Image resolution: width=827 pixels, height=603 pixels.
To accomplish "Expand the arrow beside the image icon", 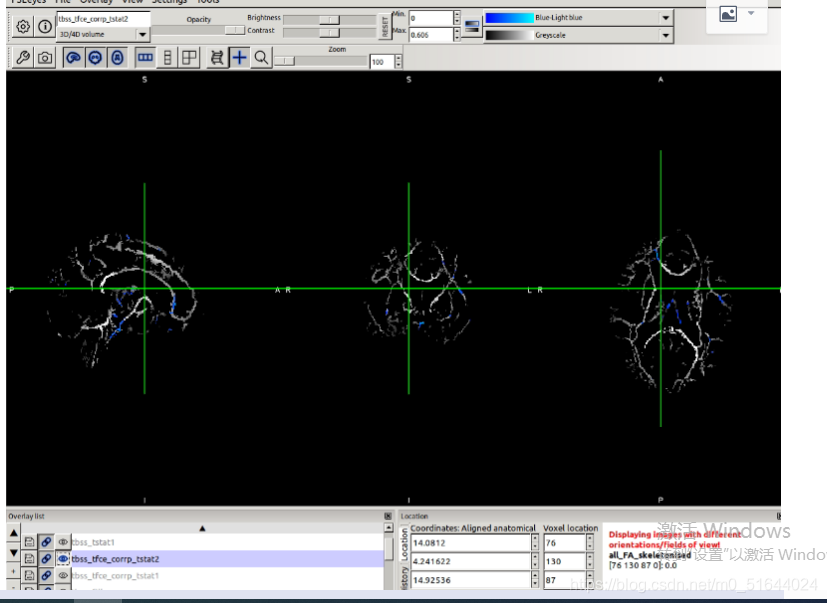I will click(751, 13).
